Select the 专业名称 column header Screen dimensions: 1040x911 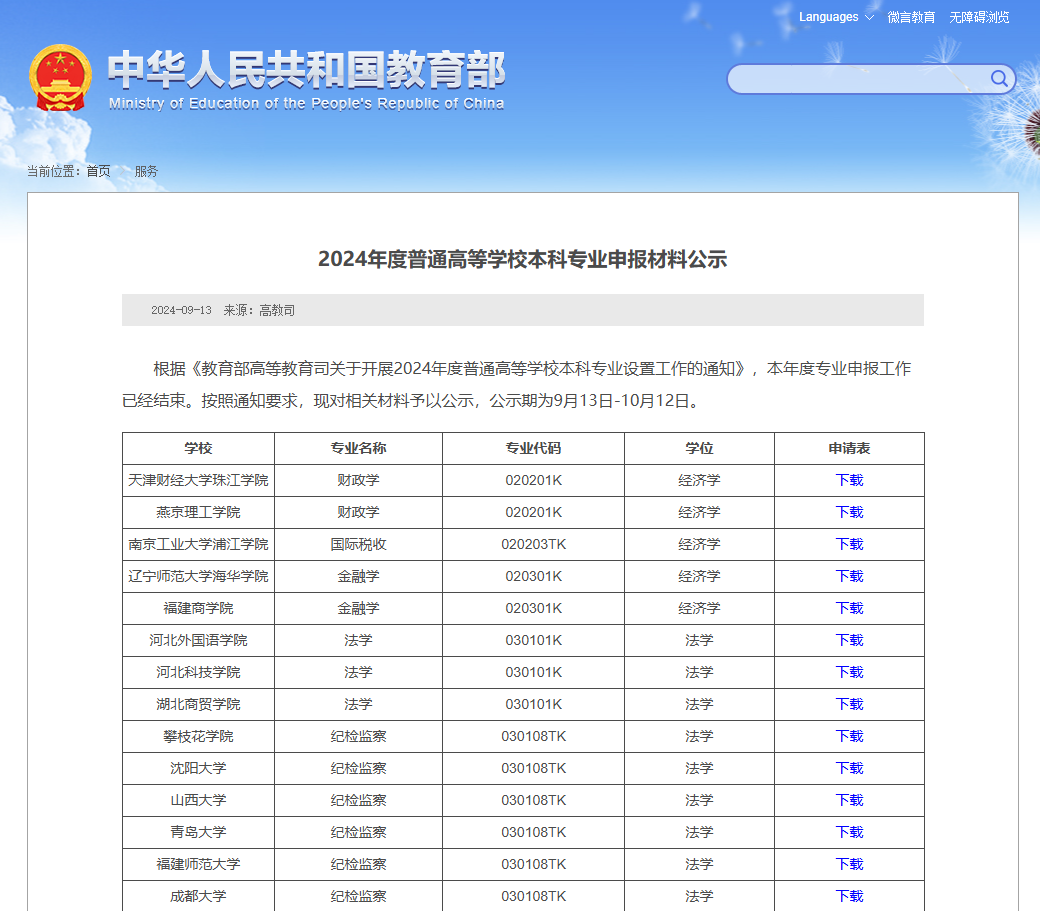[x=358, y=448]
